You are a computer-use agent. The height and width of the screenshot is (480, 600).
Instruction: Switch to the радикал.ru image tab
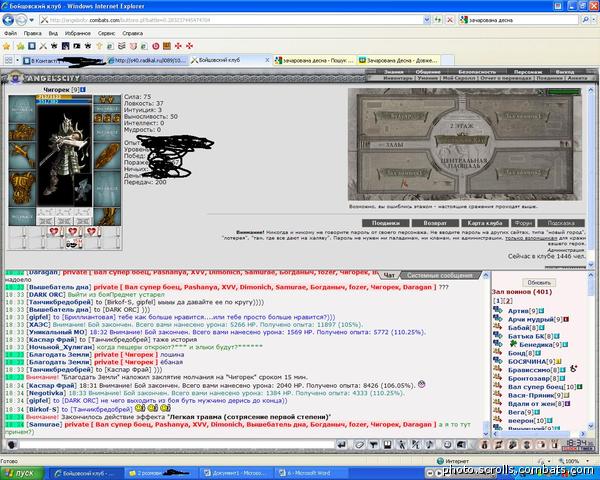tap(147, 60)
